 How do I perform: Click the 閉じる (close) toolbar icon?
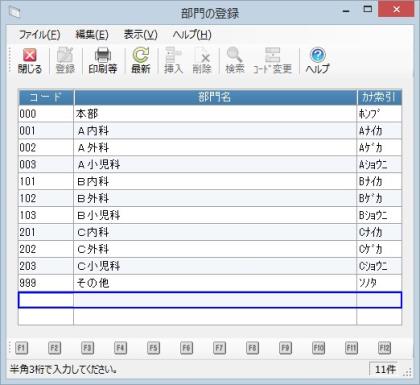[x=30, y=61]
